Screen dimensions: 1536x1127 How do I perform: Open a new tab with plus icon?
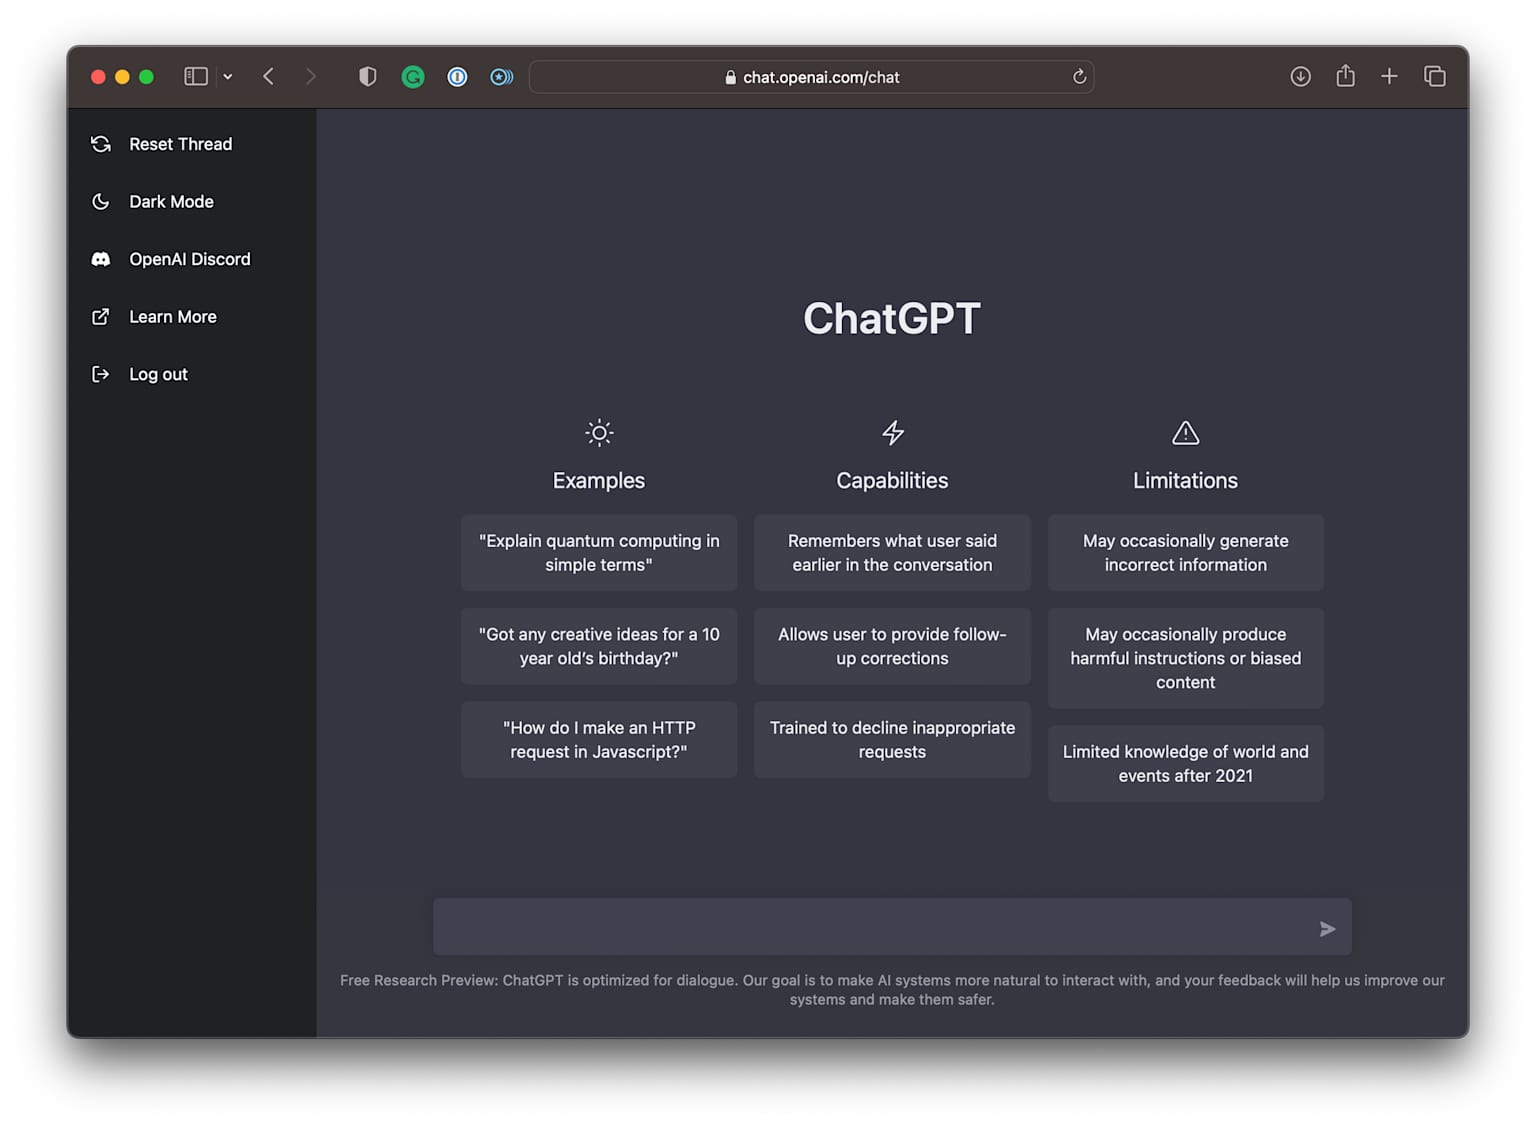coord(1389,77)
